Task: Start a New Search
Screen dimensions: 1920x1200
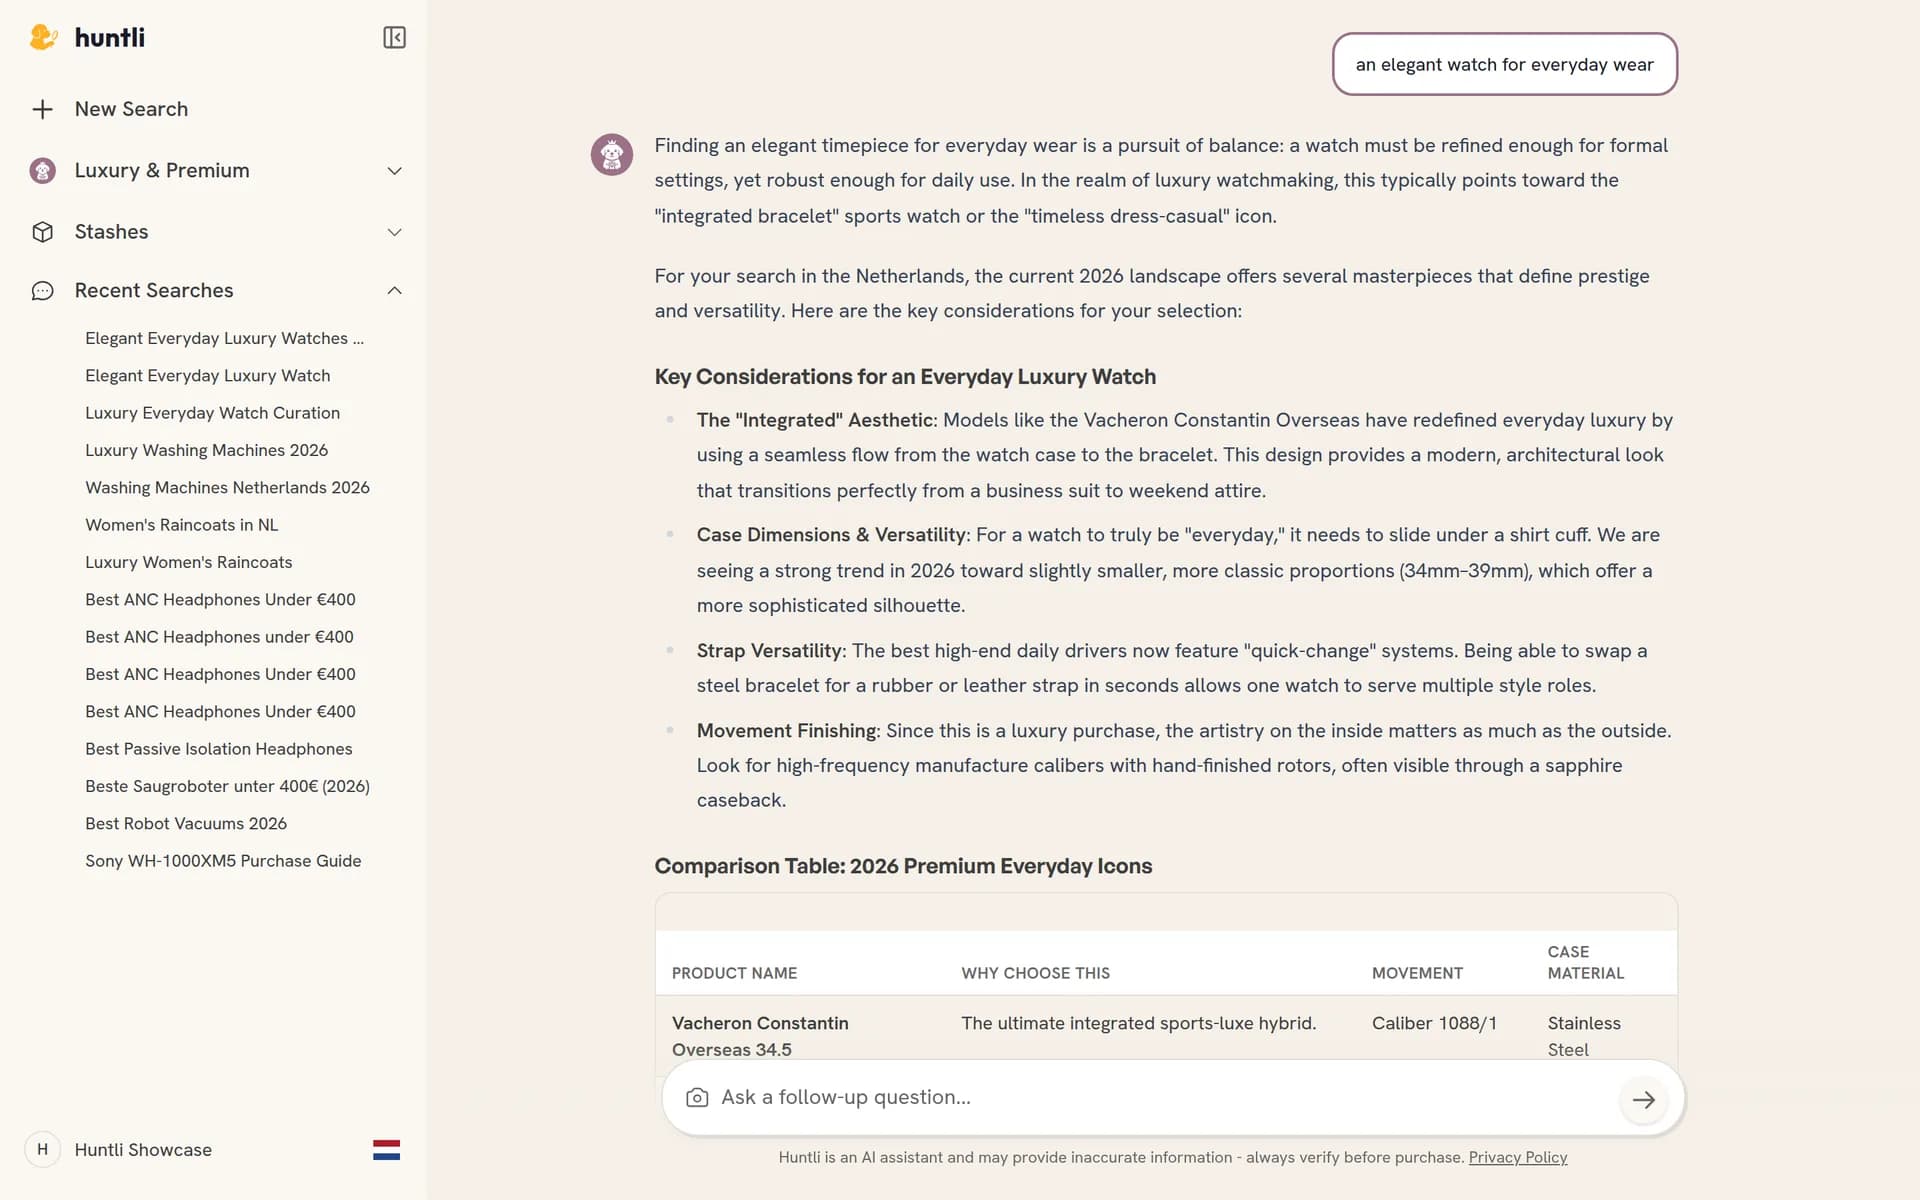Action: coord(131,109)
